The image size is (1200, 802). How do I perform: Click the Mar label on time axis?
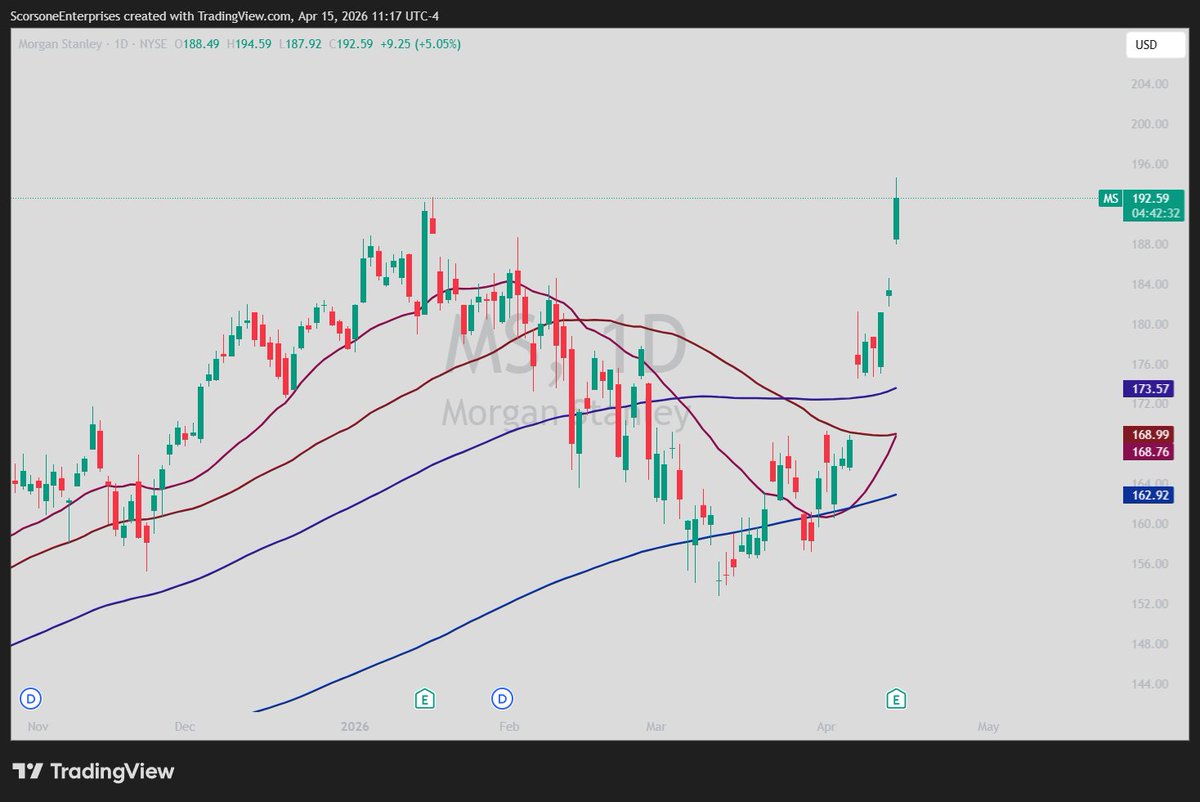click(656, 727)
